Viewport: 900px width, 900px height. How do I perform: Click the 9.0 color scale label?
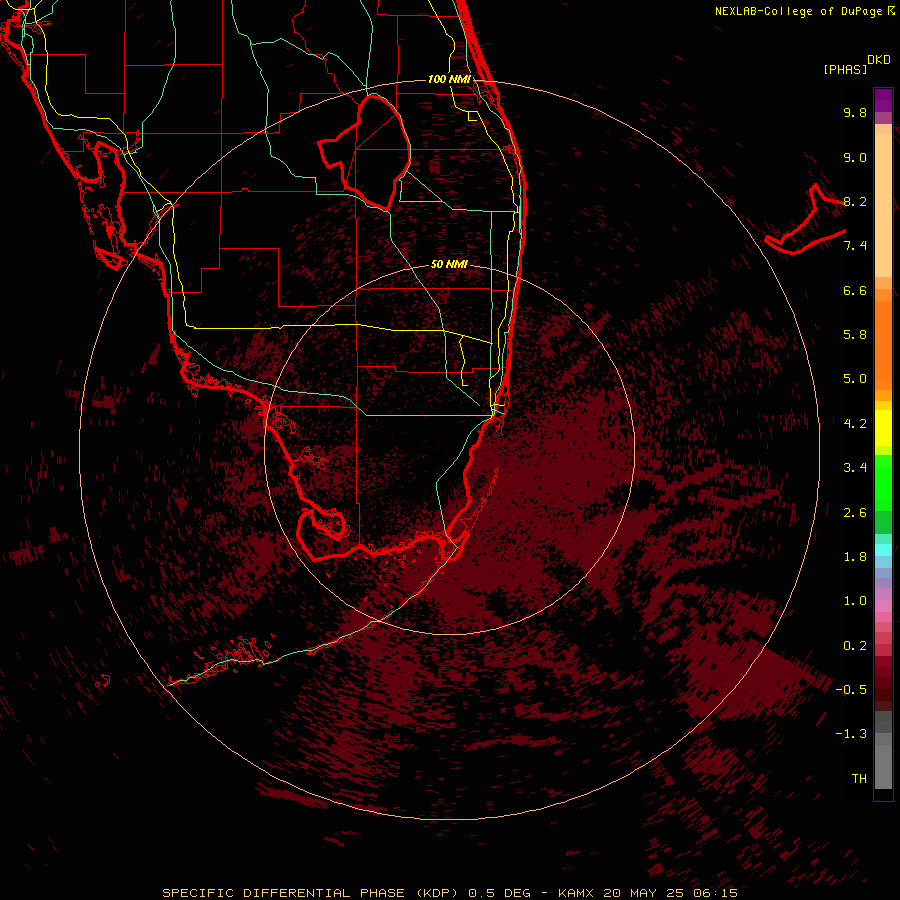(x=855, y=157)
